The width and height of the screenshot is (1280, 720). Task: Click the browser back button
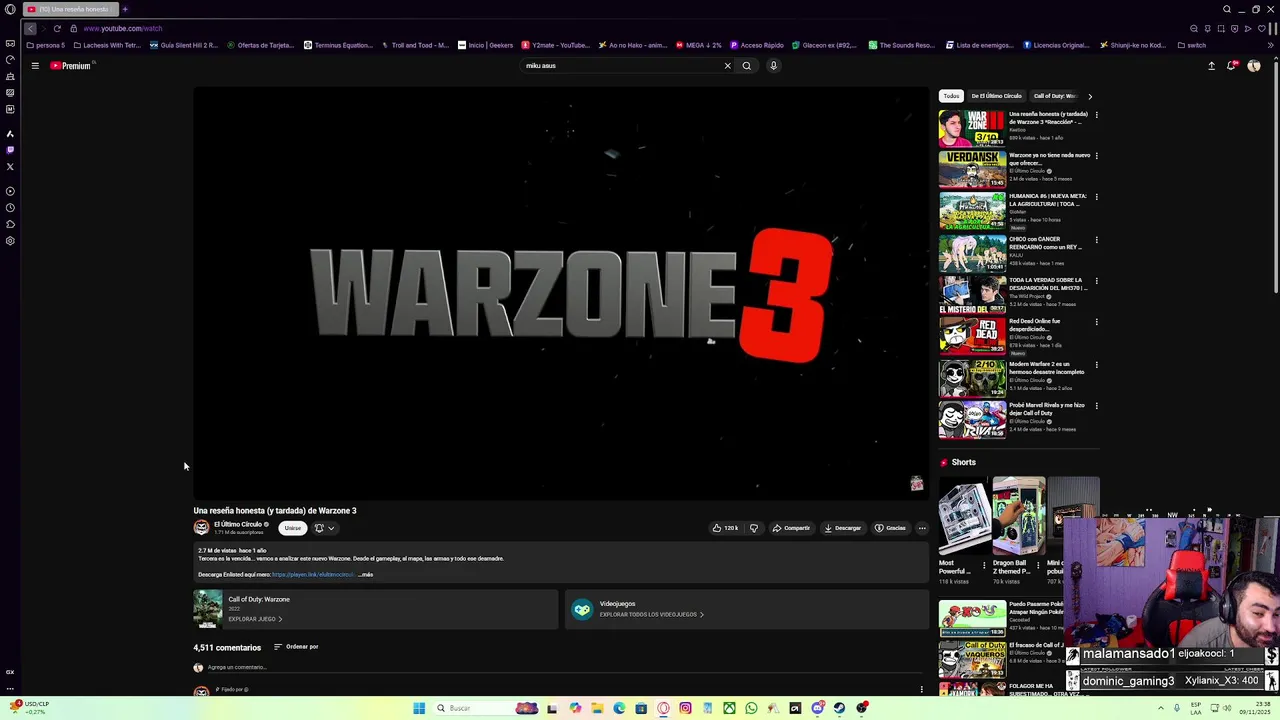[30, 29]
